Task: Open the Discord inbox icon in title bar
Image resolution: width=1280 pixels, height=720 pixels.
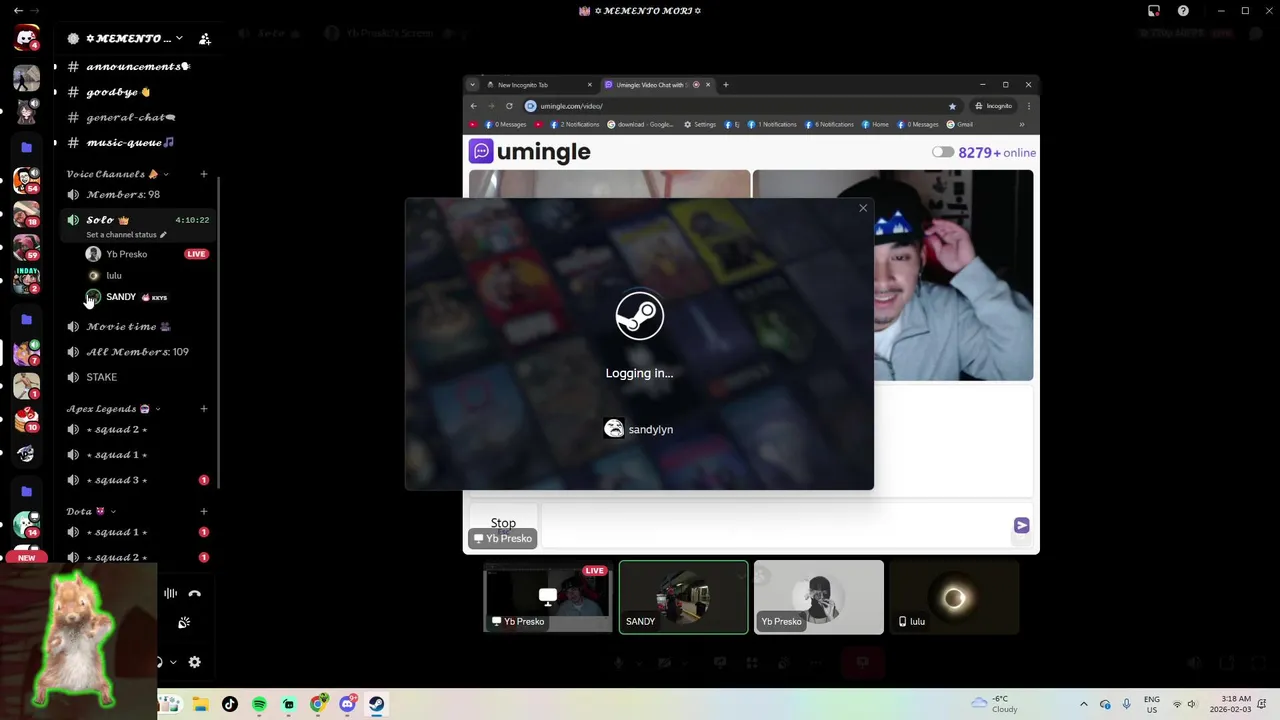Action: point(1154,11)
